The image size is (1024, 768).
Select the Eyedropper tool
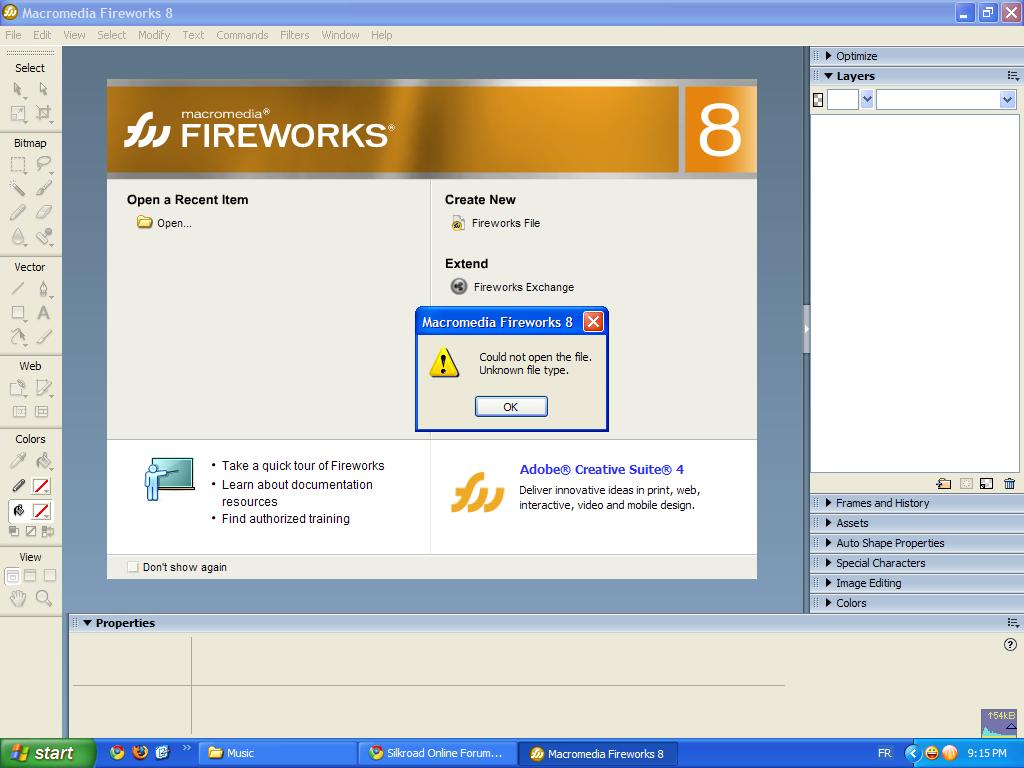[18, 461]
